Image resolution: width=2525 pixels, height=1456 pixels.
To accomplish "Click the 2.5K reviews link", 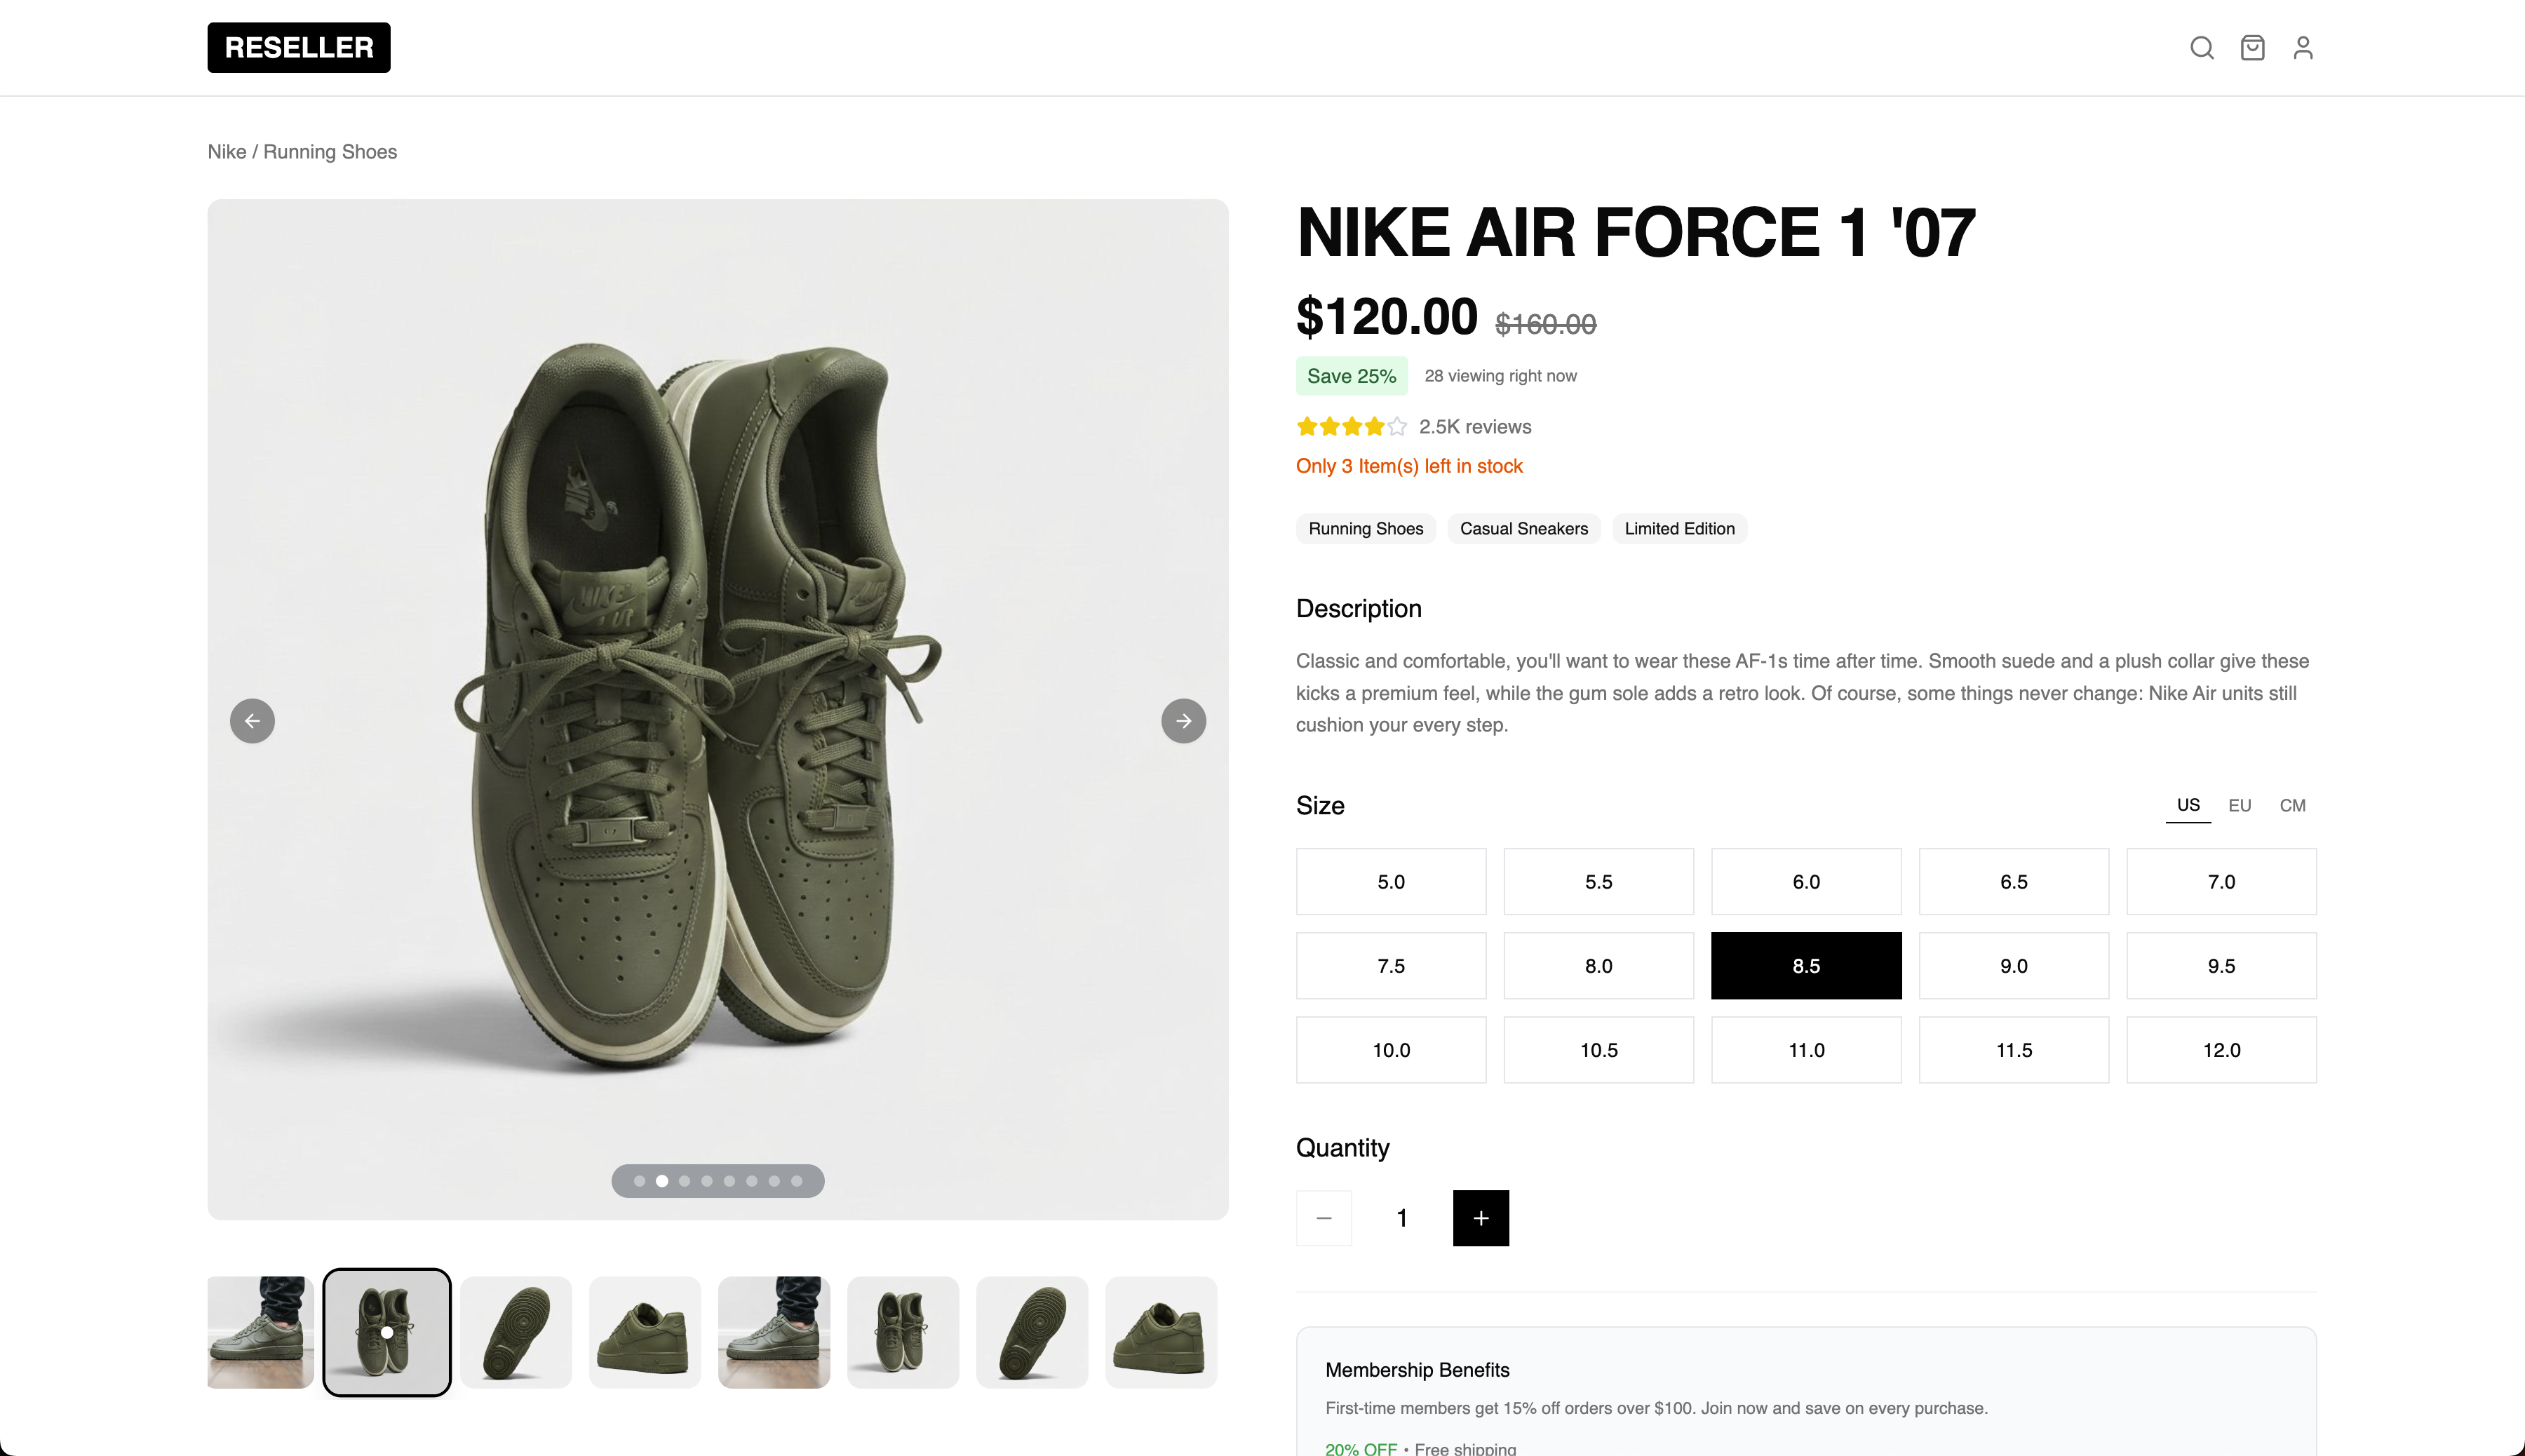I will tap(1475, 426).
